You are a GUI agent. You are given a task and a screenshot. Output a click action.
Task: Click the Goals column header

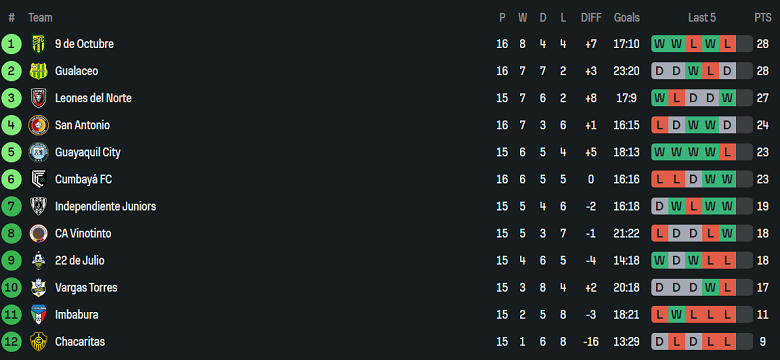click(627, 18)
